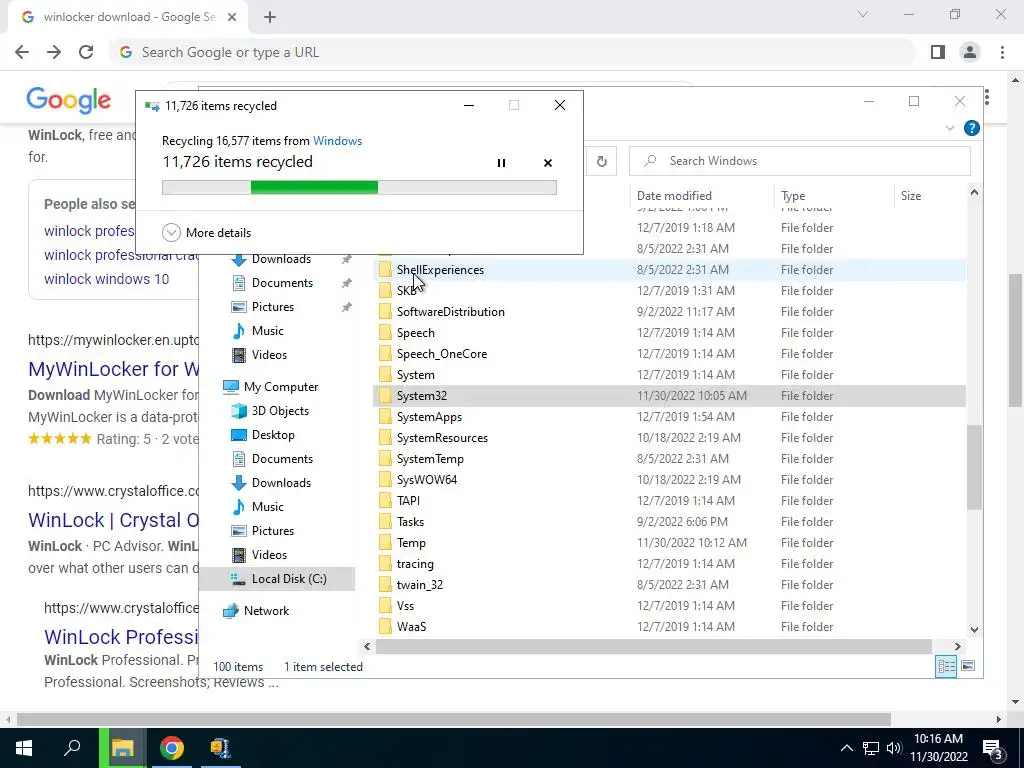Select the SystemTemp folder
This screenshot has width=1024, height=768.
click(669, 458)
